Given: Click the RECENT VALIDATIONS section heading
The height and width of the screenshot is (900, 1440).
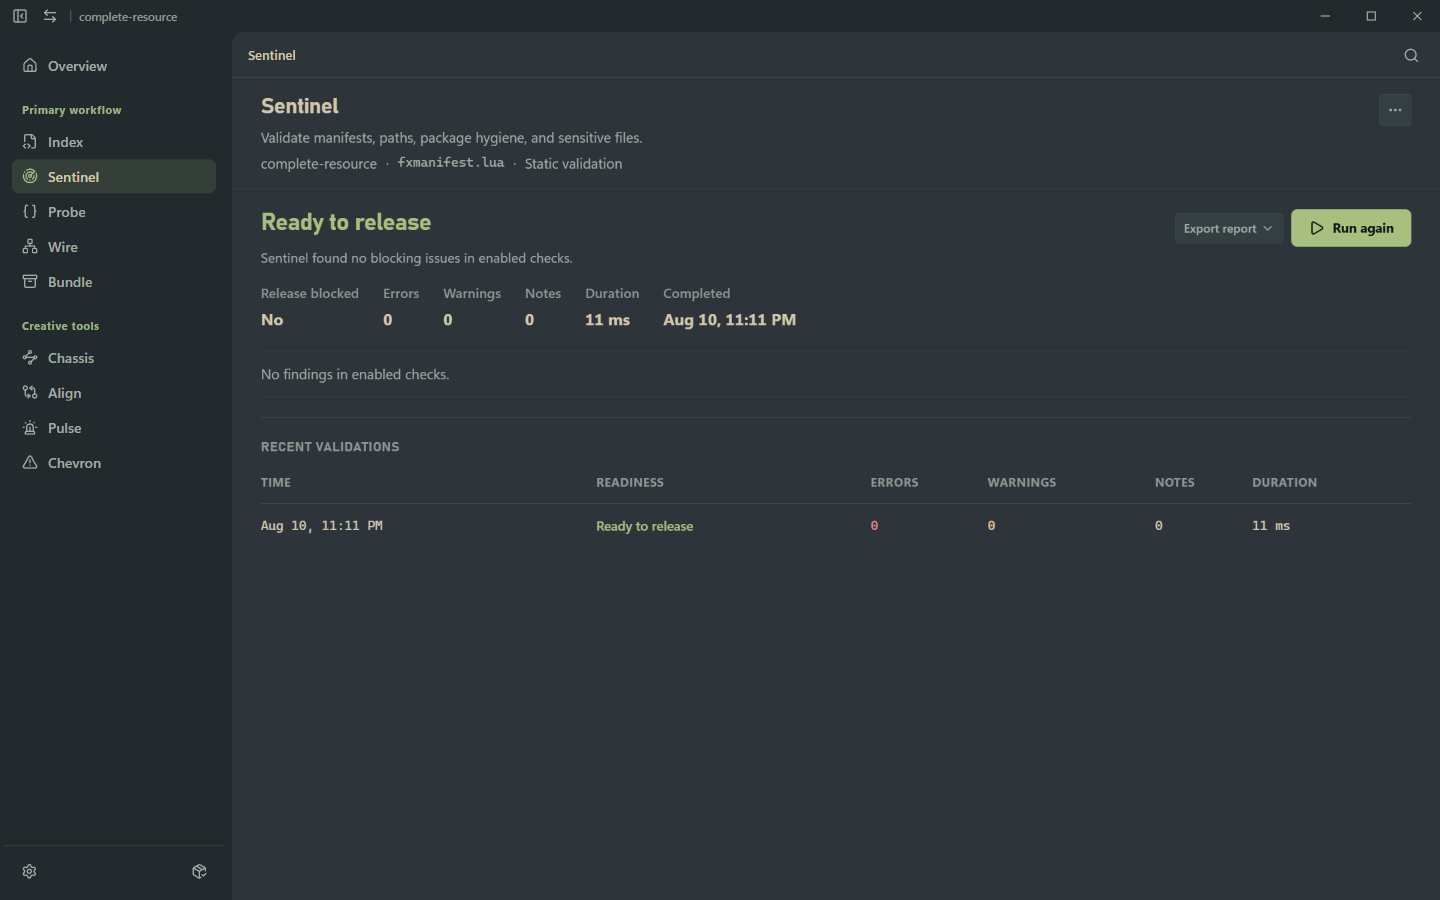Looking at the screenshot, I should point(330,447).
